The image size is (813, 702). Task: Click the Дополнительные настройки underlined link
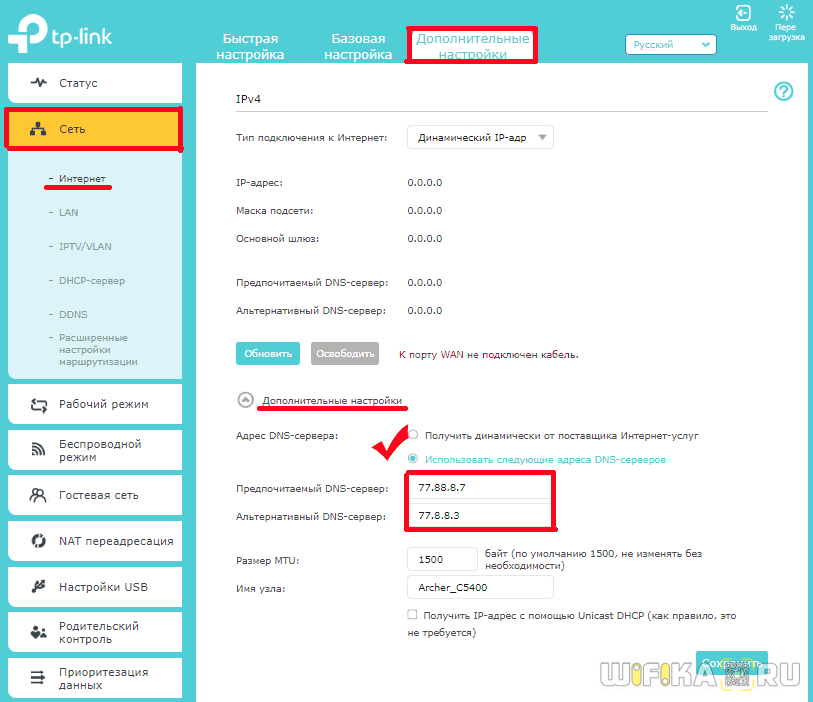(x=332, y=400)
